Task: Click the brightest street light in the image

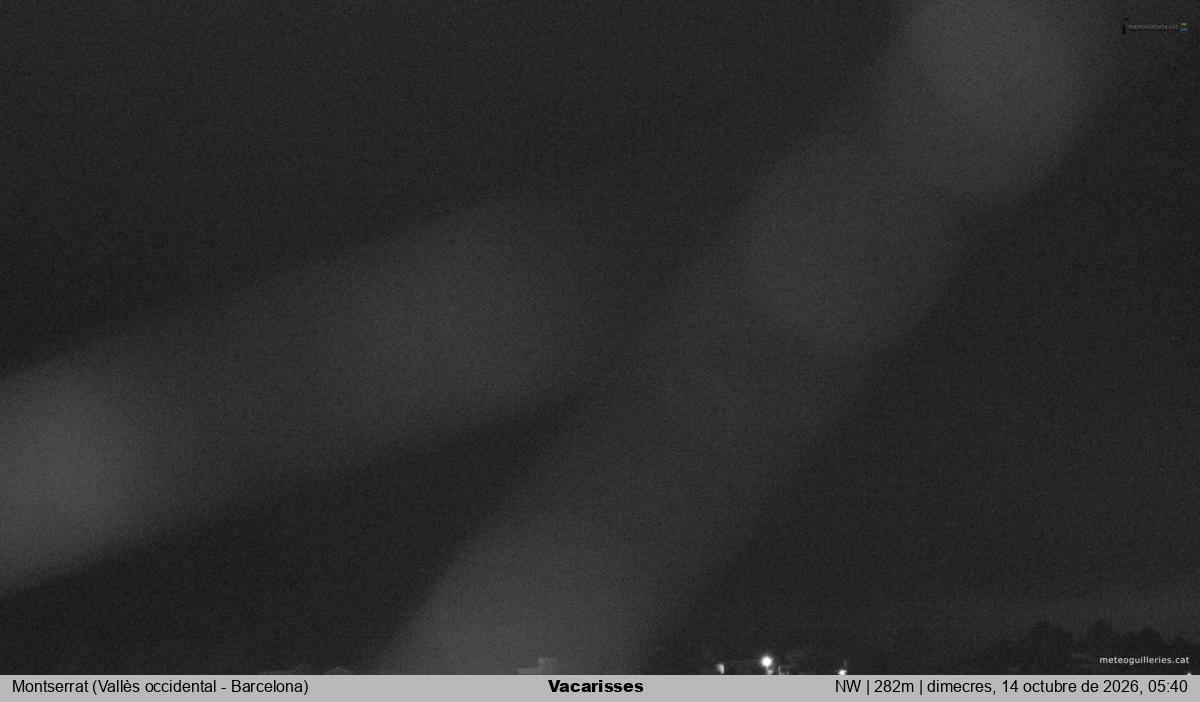Action: click(767, 662)
